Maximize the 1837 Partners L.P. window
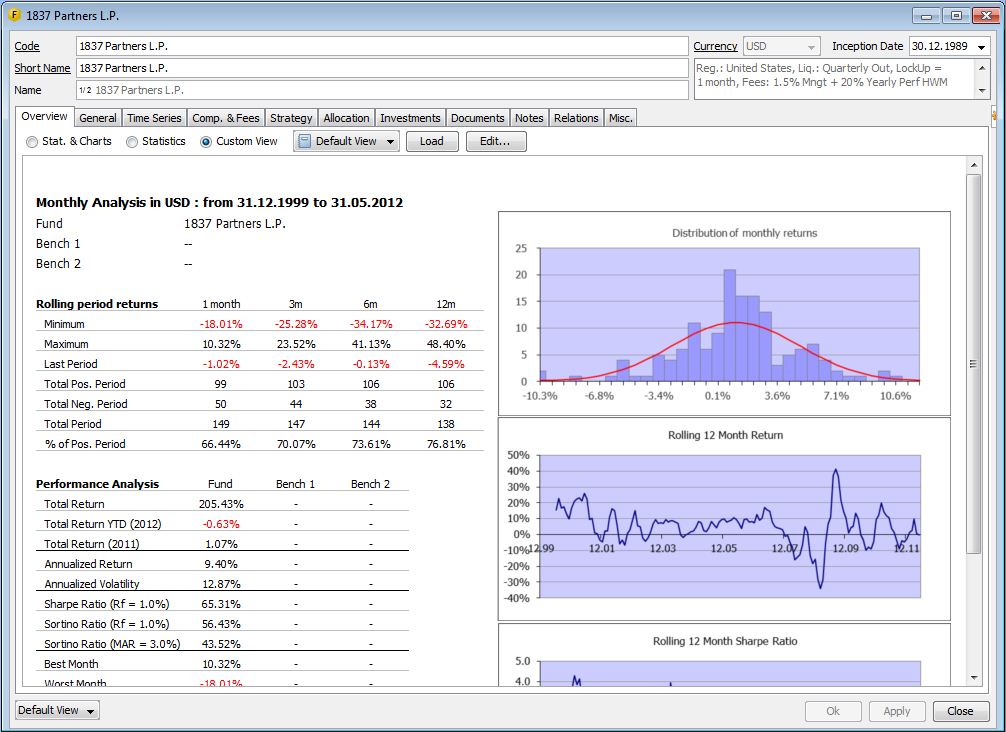Screen dimensions: 1006x732 pos(957,16)
